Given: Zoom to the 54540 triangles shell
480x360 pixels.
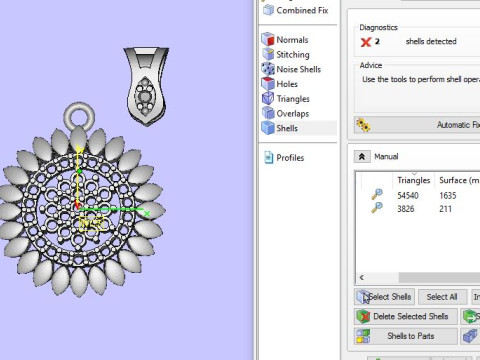Looking at the screenshot, I should click(x=377, y=194).
